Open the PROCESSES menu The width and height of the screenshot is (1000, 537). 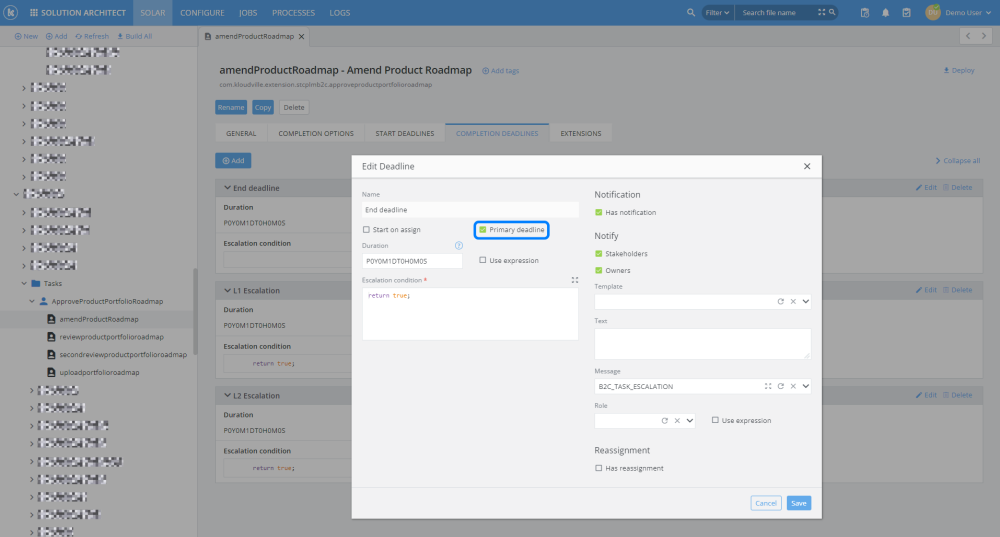(293, 13)
